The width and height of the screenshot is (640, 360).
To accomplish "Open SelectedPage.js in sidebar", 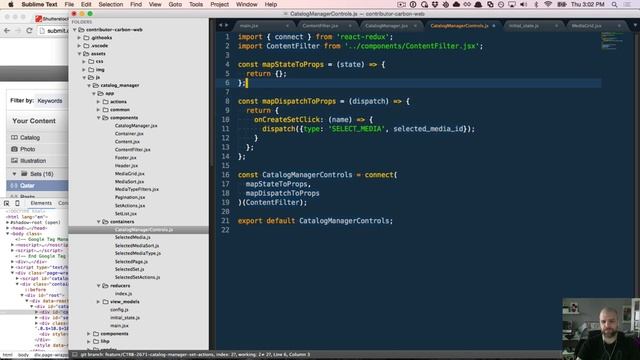I will click(131, 262).
